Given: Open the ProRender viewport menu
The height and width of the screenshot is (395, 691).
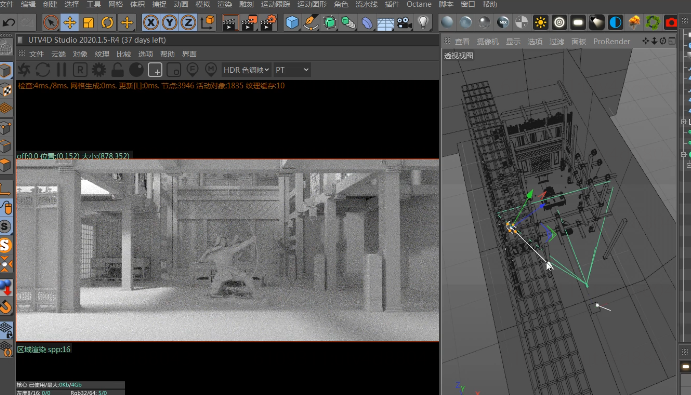Looking at the screenshot, I should click(611, 41).
